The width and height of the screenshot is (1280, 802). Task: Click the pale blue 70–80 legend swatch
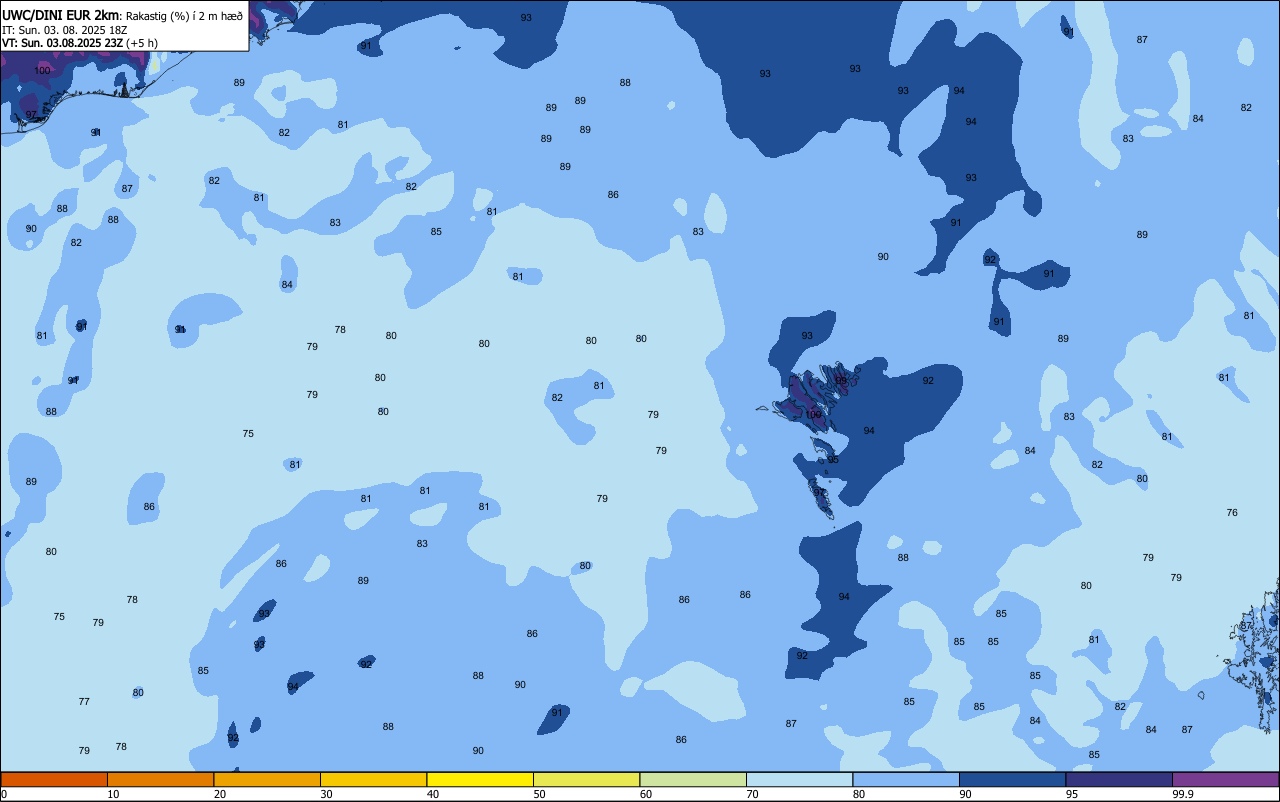click(x=799, y=779)
